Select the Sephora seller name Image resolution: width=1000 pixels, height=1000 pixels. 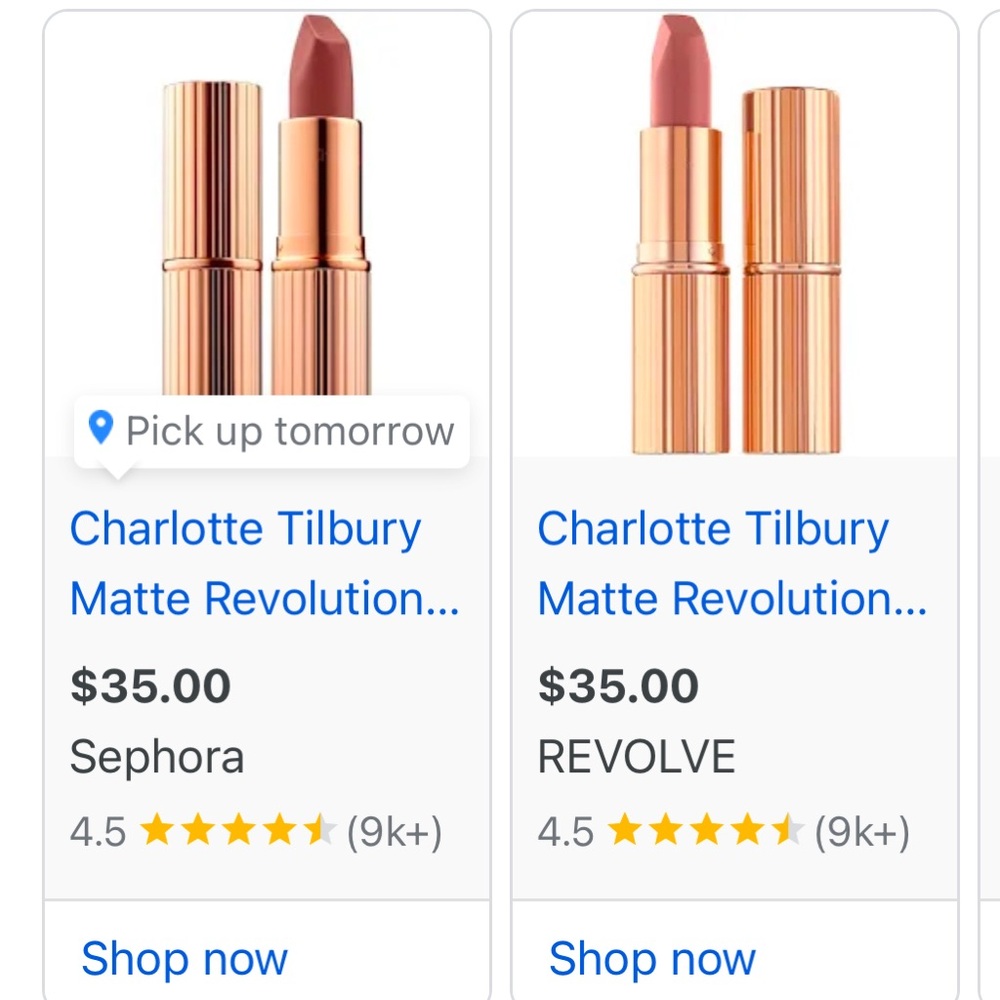pos(156,757)
